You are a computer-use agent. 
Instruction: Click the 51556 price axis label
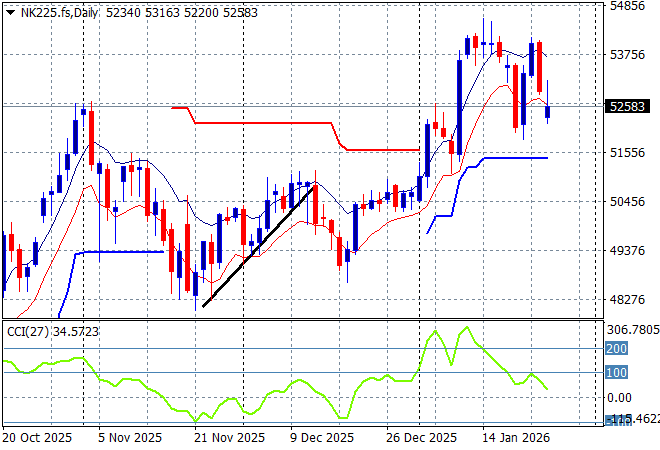pos(627,153)
